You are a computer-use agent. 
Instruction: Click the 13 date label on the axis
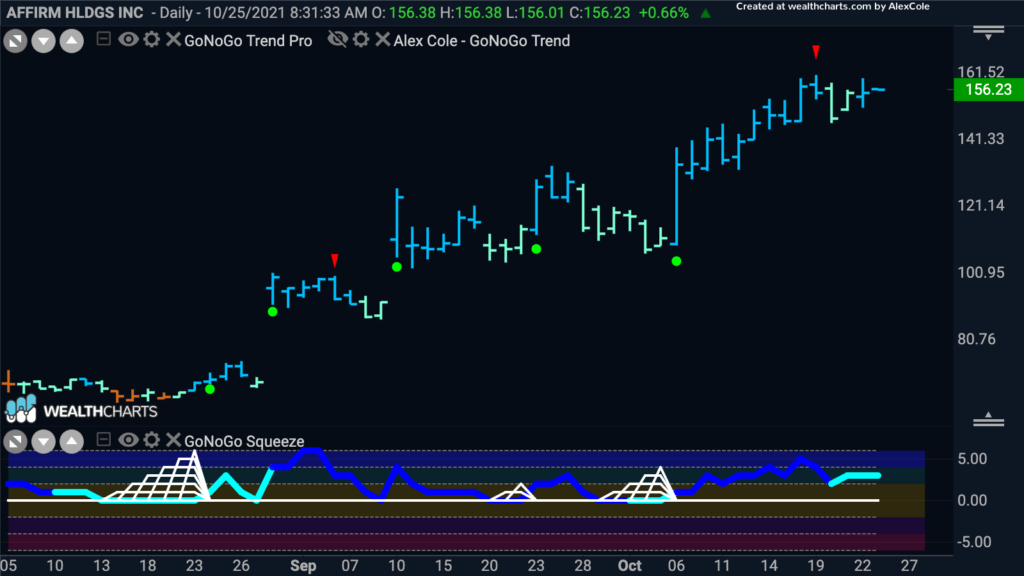tap(101, 566)
